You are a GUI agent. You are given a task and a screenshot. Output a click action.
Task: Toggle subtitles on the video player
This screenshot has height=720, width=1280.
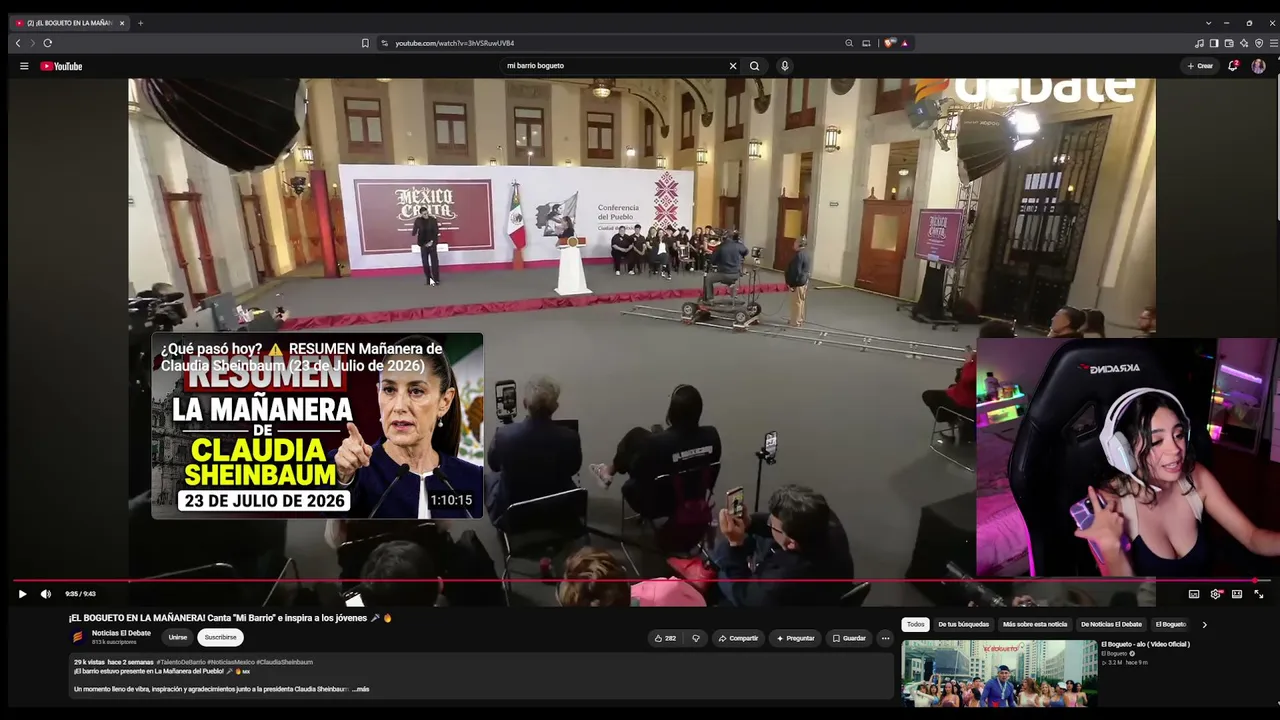tap(1194, 594)
